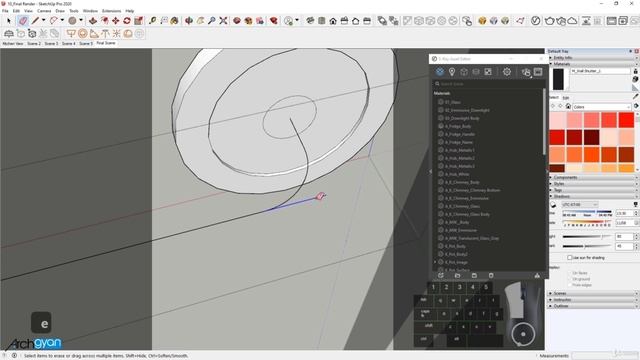Select A_Fridge_Handle material in list

coord(460,134)
